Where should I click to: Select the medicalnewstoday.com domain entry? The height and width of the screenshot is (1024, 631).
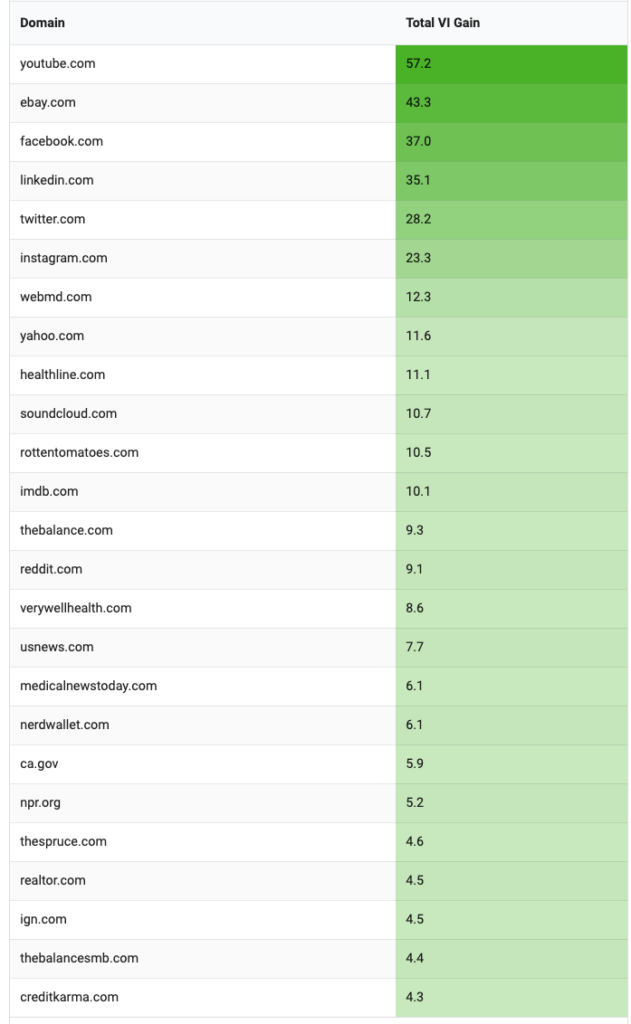click(x=88, y=686)
